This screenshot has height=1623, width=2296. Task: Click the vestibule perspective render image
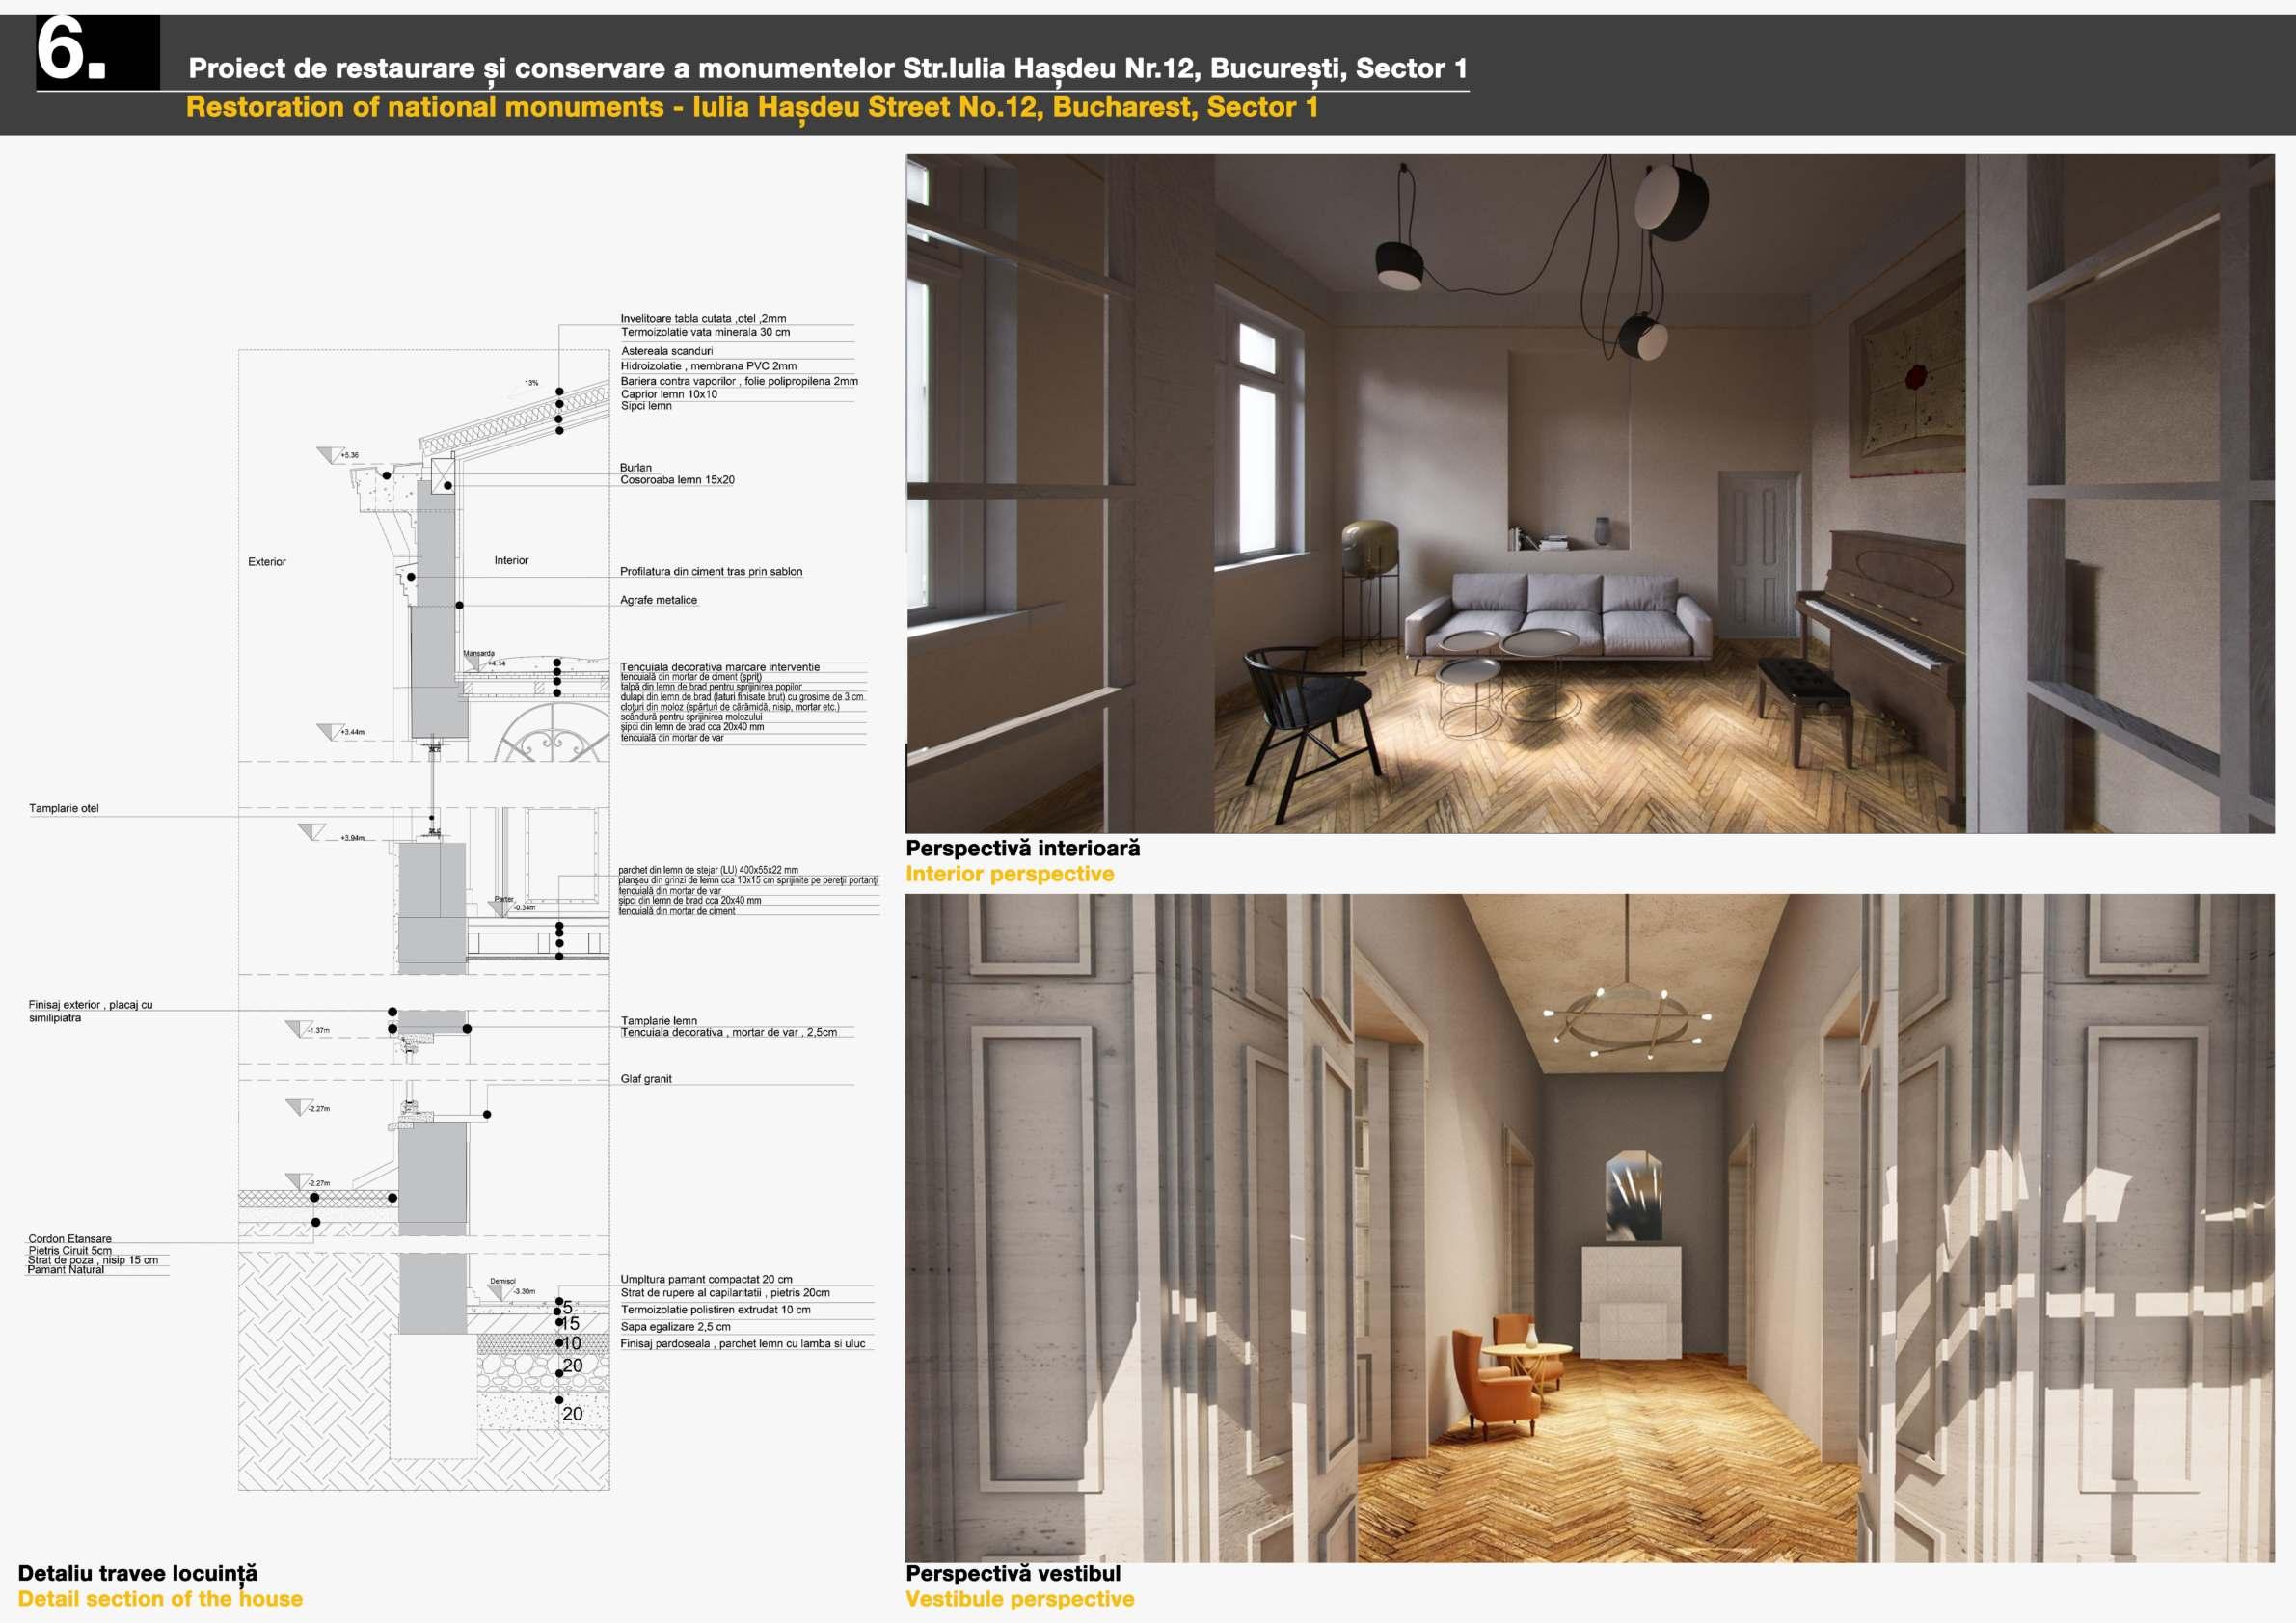[x=1590, y=1228]
